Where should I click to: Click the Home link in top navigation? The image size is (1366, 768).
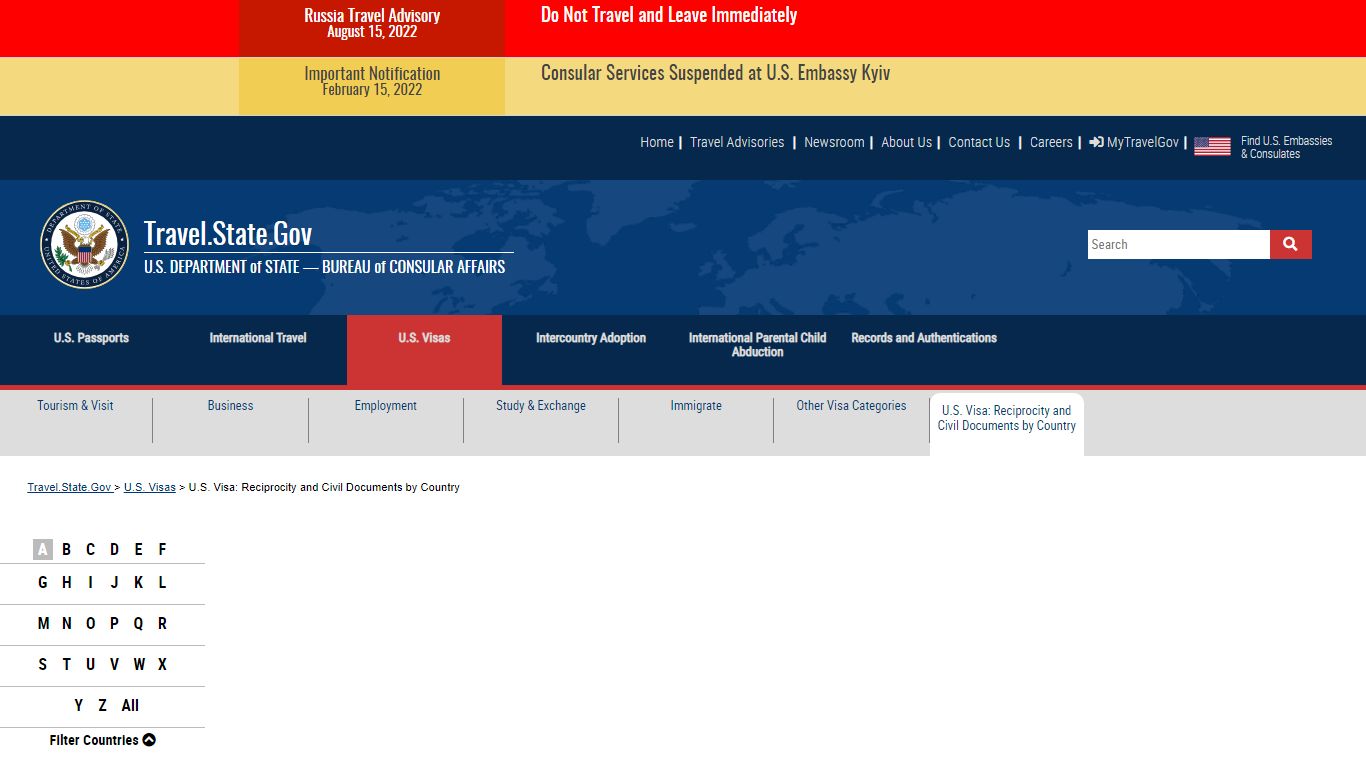coord(657,142)
